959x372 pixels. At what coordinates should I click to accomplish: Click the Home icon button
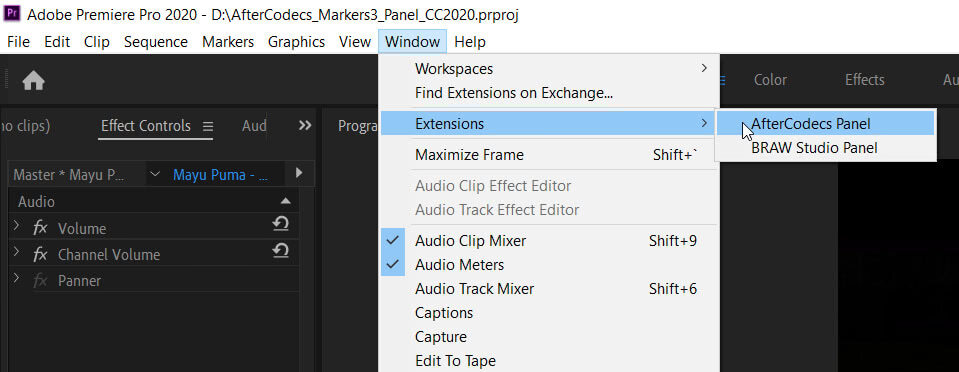coord(34,80)
